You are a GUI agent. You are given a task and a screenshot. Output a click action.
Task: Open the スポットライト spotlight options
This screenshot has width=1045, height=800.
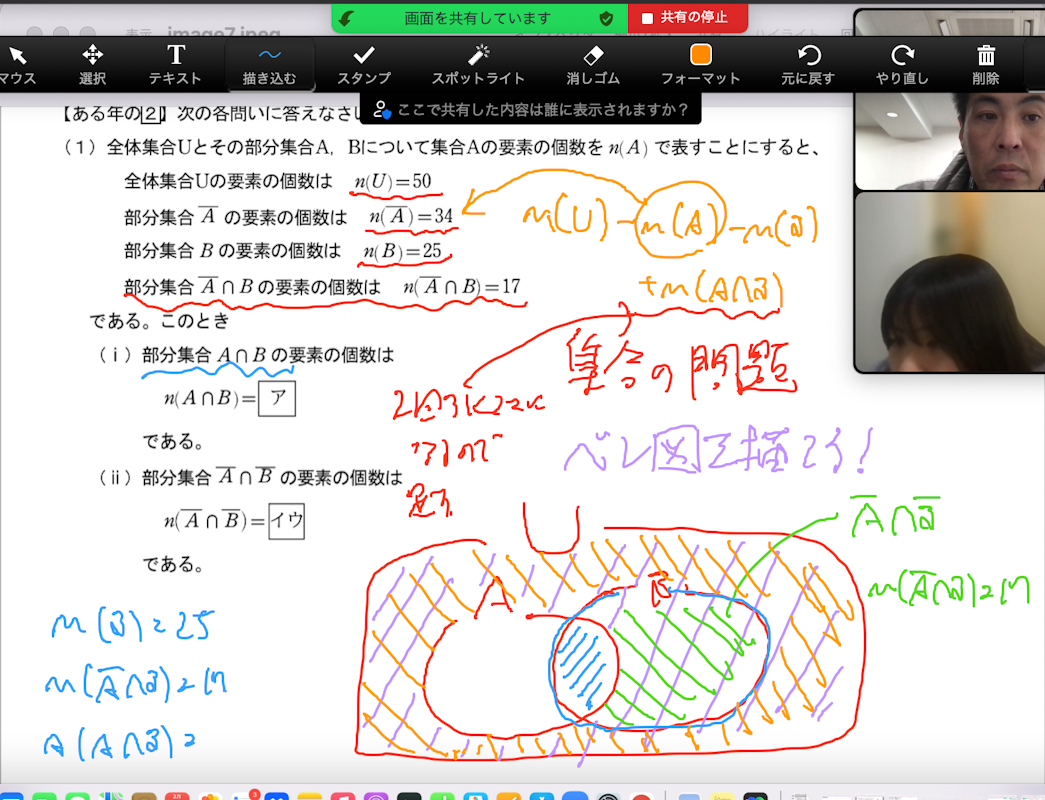point(478,63)
